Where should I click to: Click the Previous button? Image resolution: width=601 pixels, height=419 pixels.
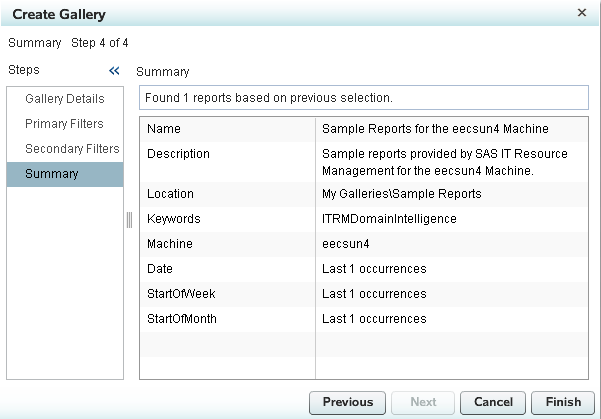[347, 403]
